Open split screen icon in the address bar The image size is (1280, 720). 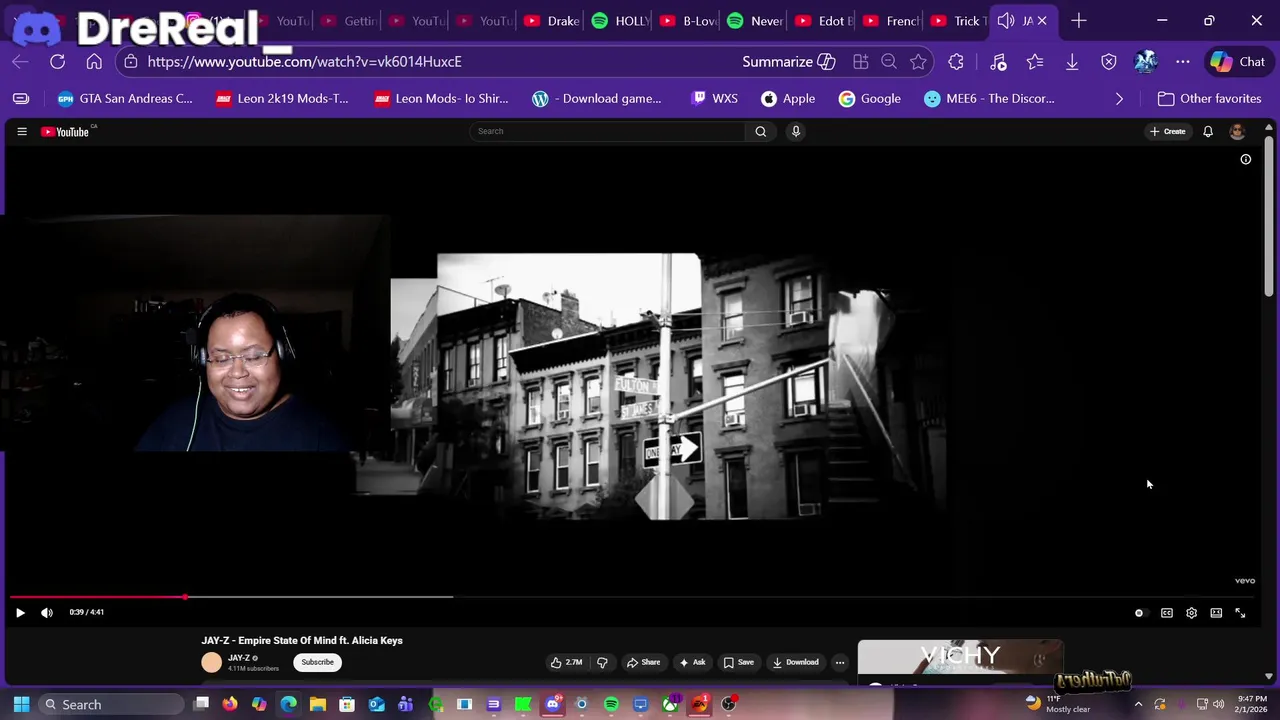(x=861, y=62)
